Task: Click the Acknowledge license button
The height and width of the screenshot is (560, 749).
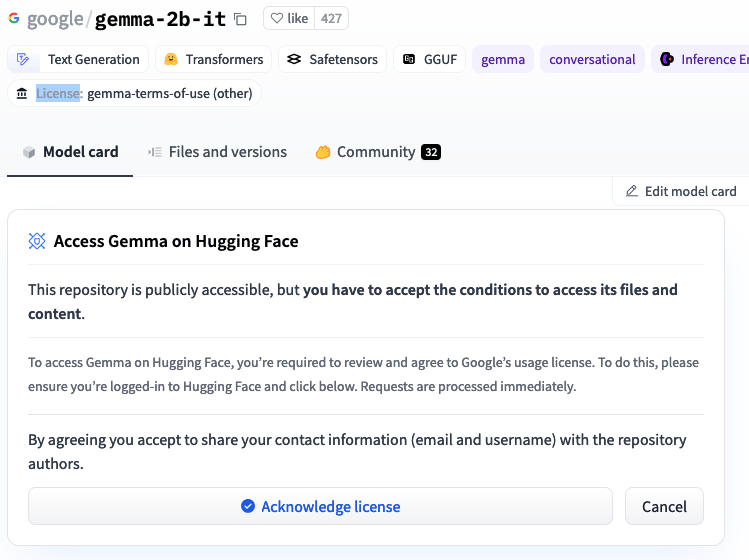Action: pyautogui.click(x=320, y=506)
